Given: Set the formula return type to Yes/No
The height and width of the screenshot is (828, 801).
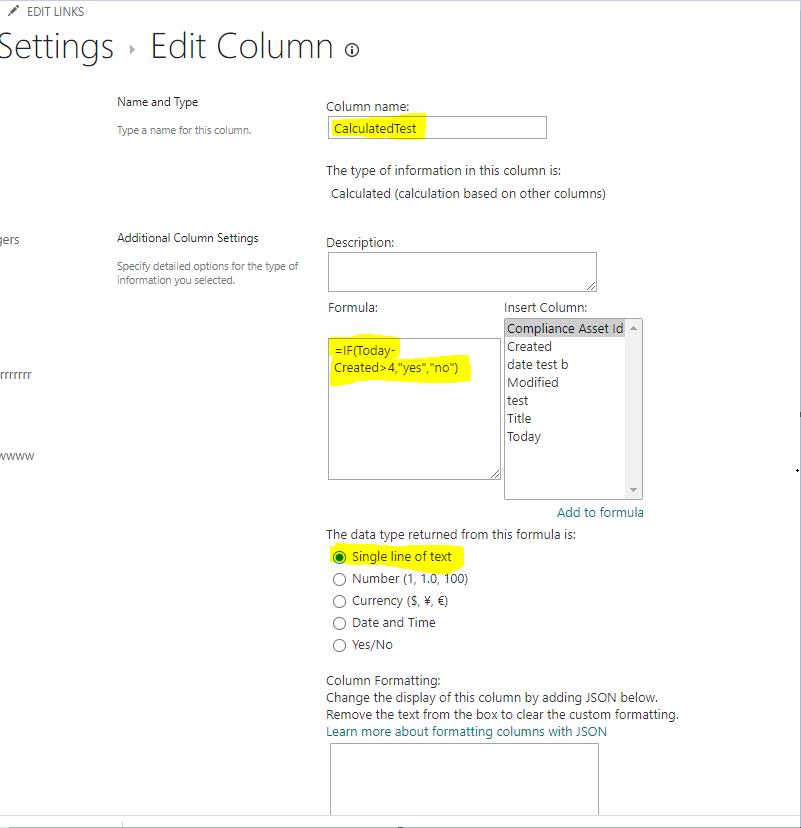Looking at the screenshot, I should 340,645.
